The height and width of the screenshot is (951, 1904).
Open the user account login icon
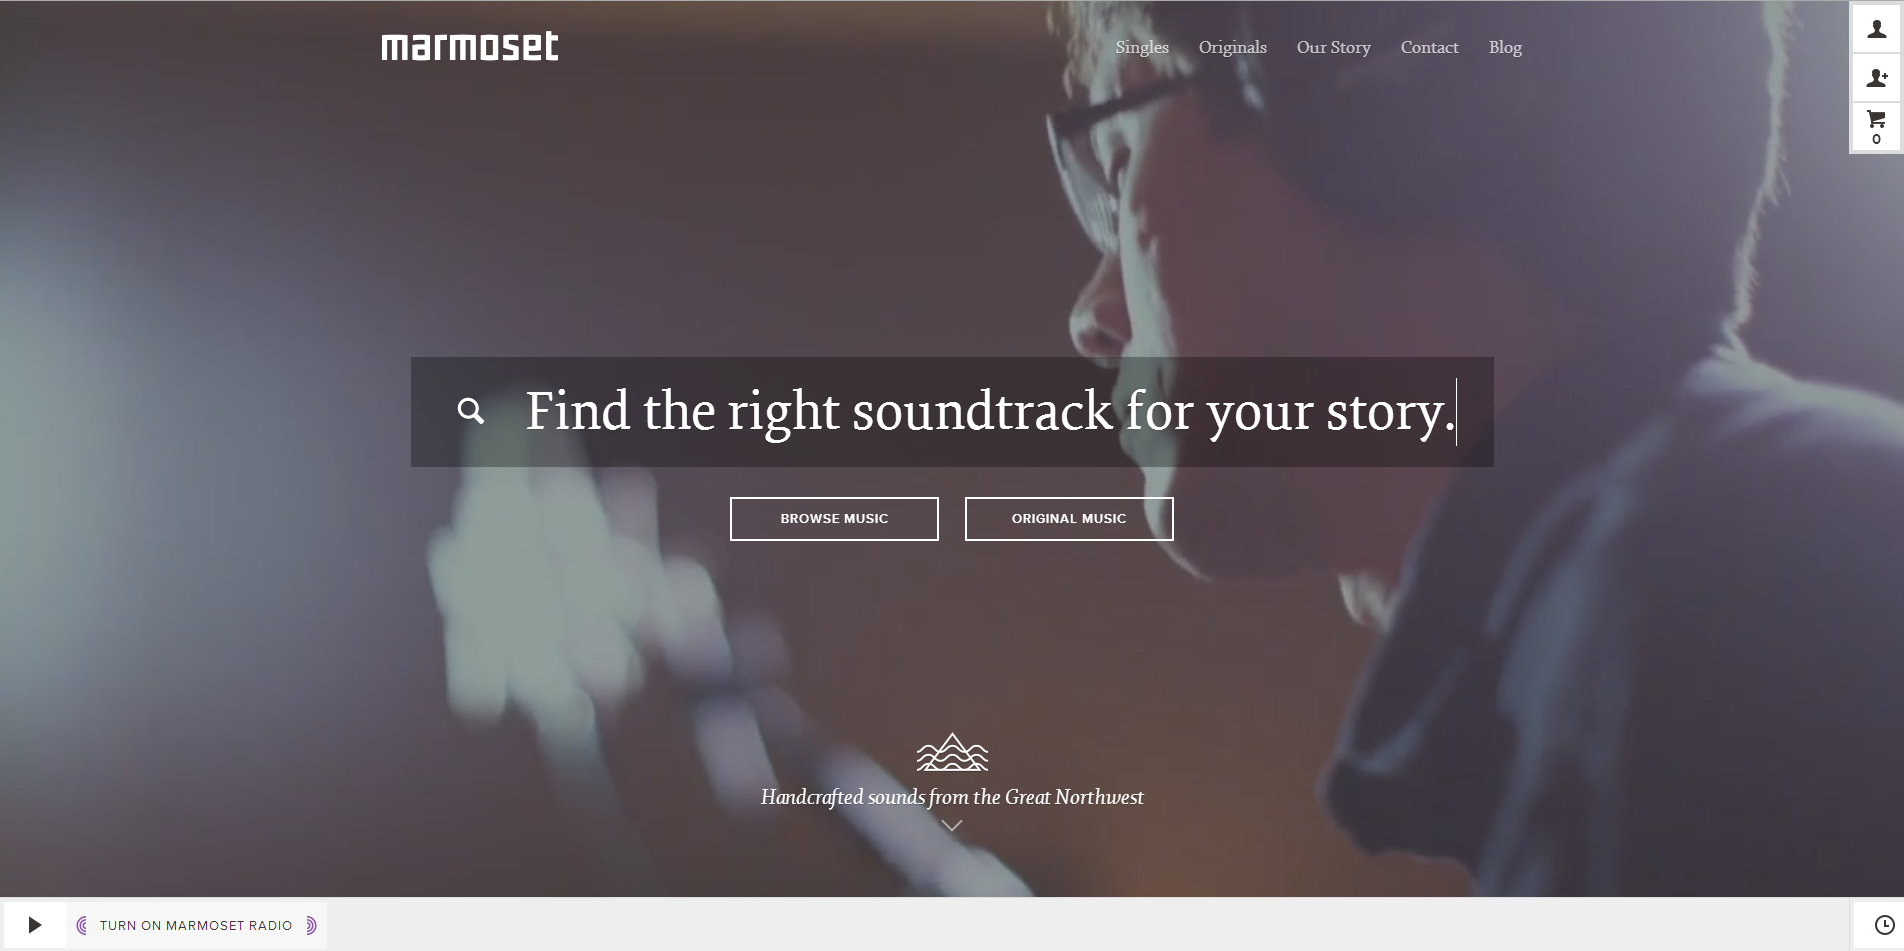pyautogui.click(x=1877, y=29)
